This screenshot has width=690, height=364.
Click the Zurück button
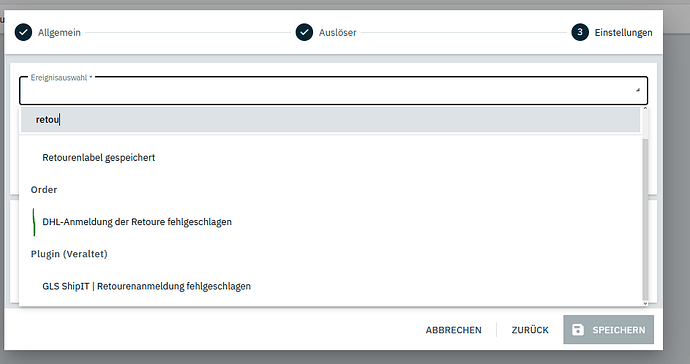pos(530,330)
